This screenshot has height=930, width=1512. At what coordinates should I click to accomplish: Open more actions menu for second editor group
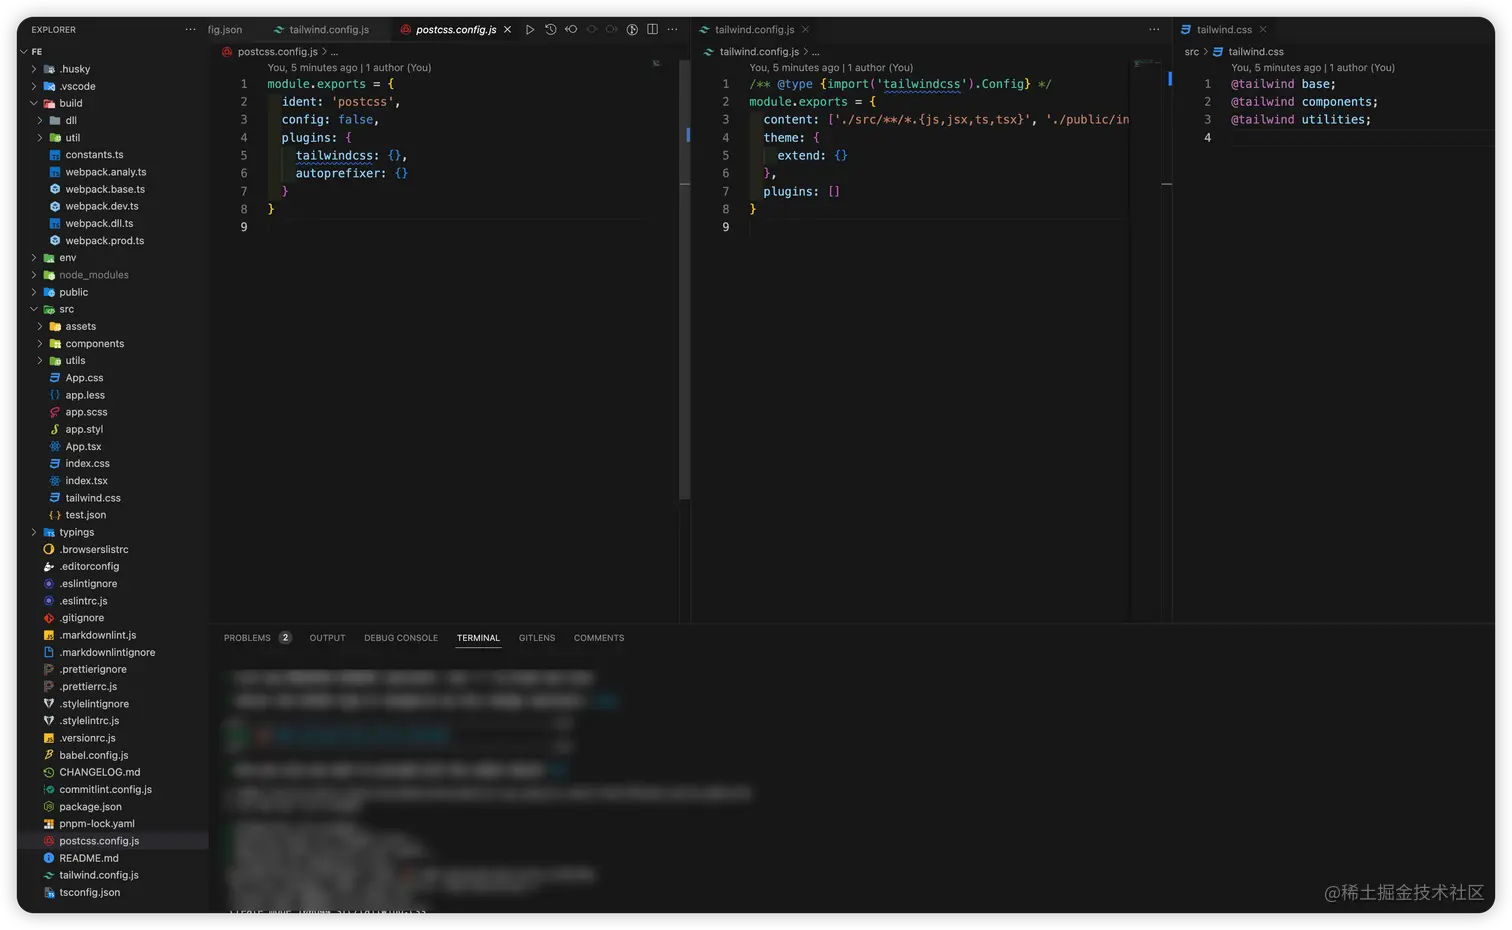pos(1154,30)
